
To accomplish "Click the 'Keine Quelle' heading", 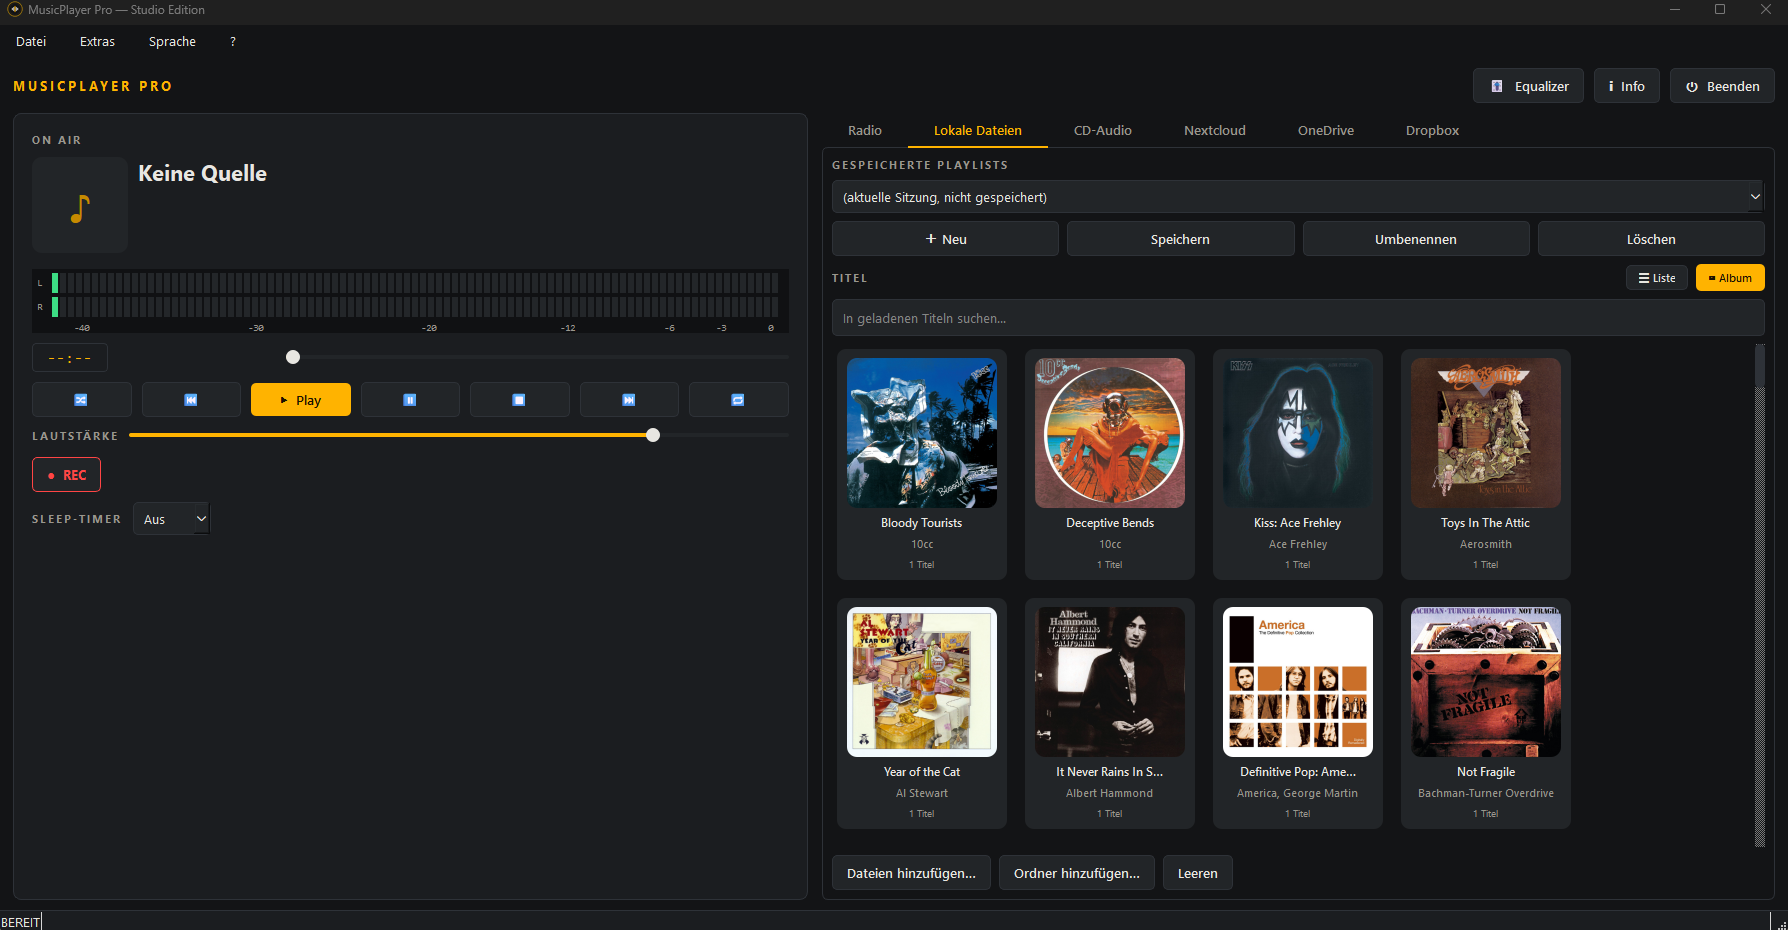I will click(x=202, y=173).
